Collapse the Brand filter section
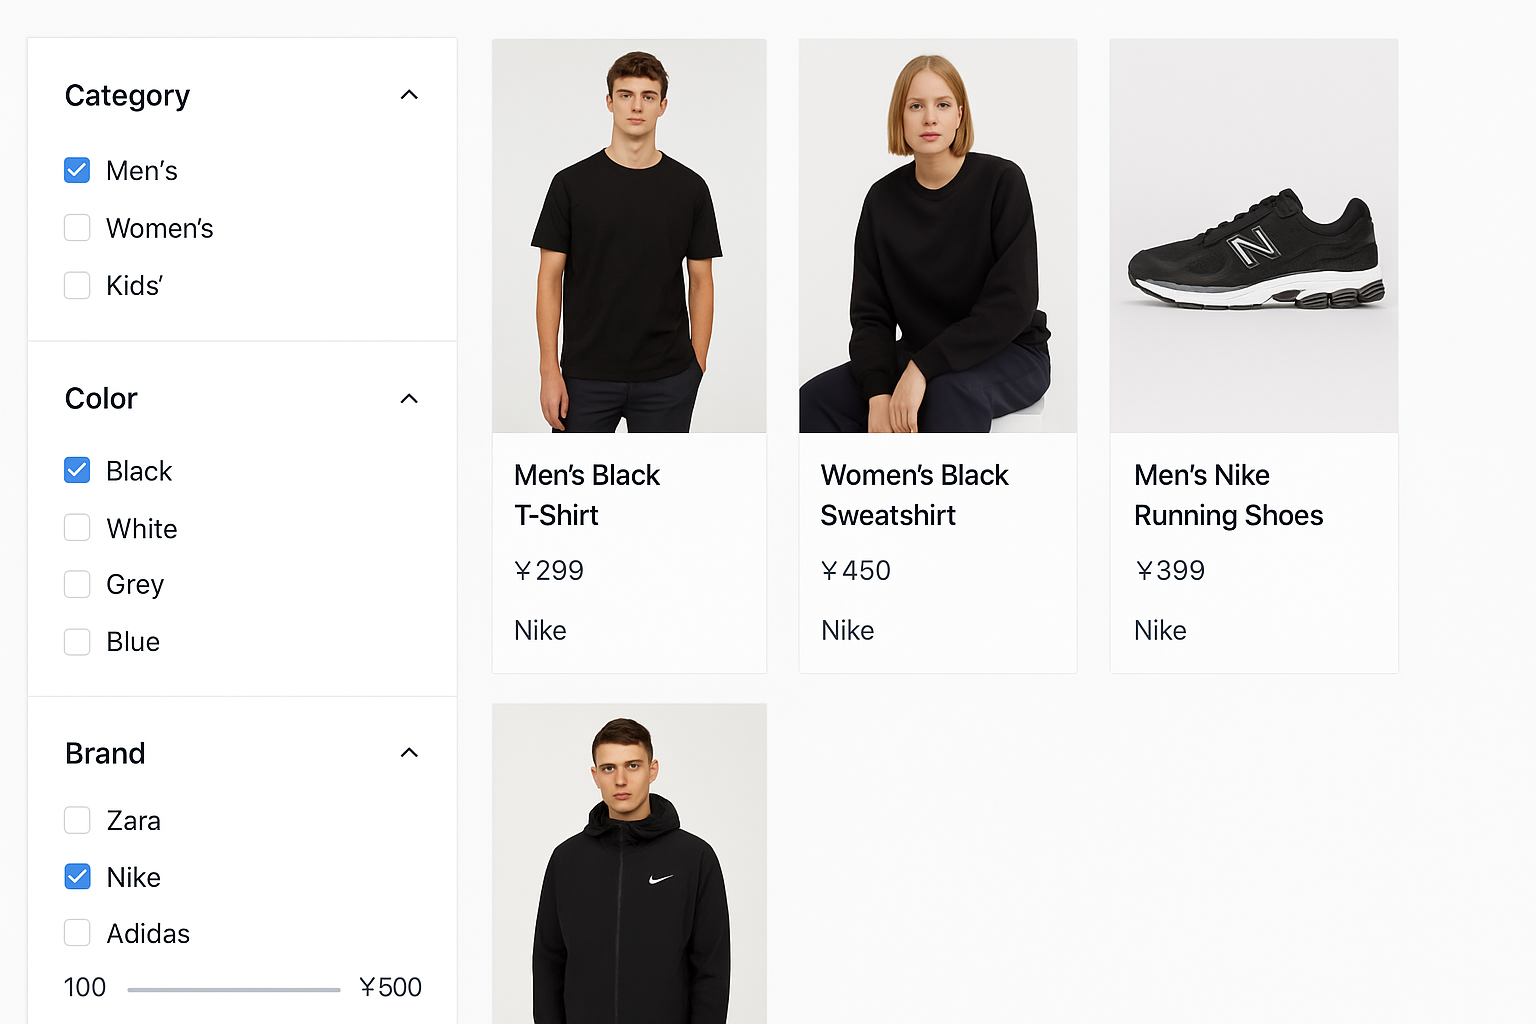Image resolution: width=1536 pixels, height=1024 pixels. pyautogui.click(x=409, y=753)
